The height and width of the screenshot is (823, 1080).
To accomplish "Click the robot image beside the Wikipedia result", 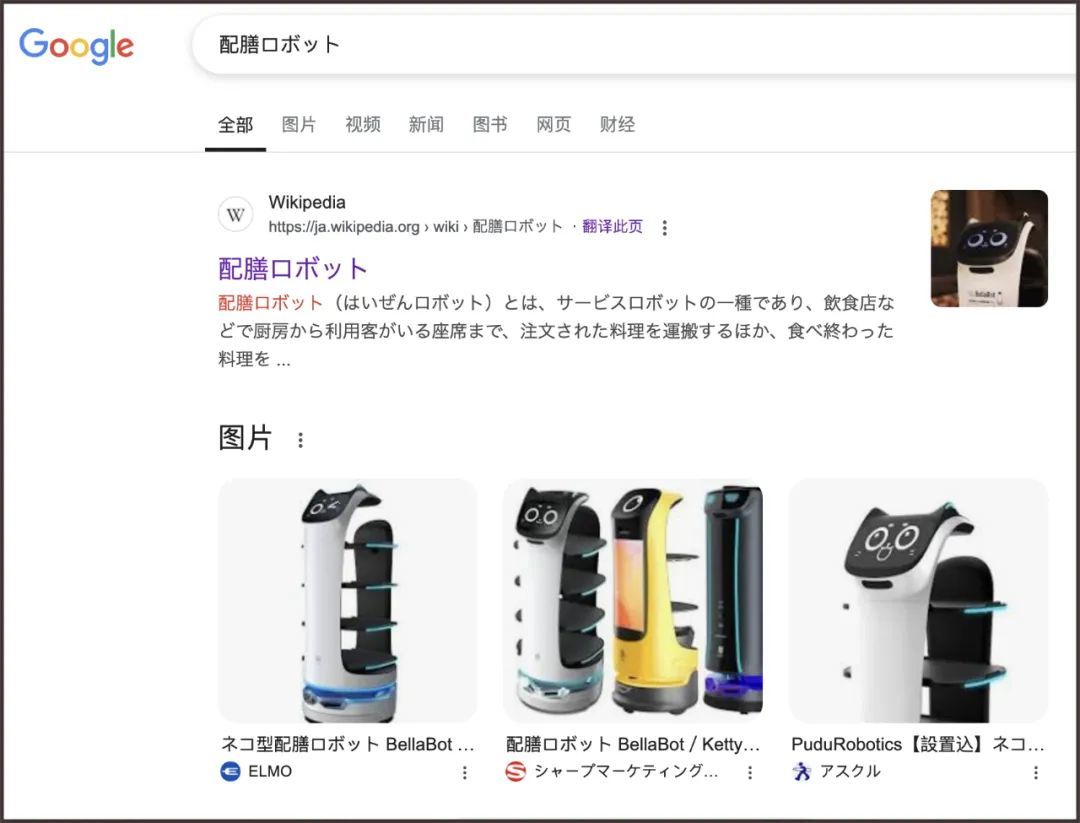I will pos(989,246).
